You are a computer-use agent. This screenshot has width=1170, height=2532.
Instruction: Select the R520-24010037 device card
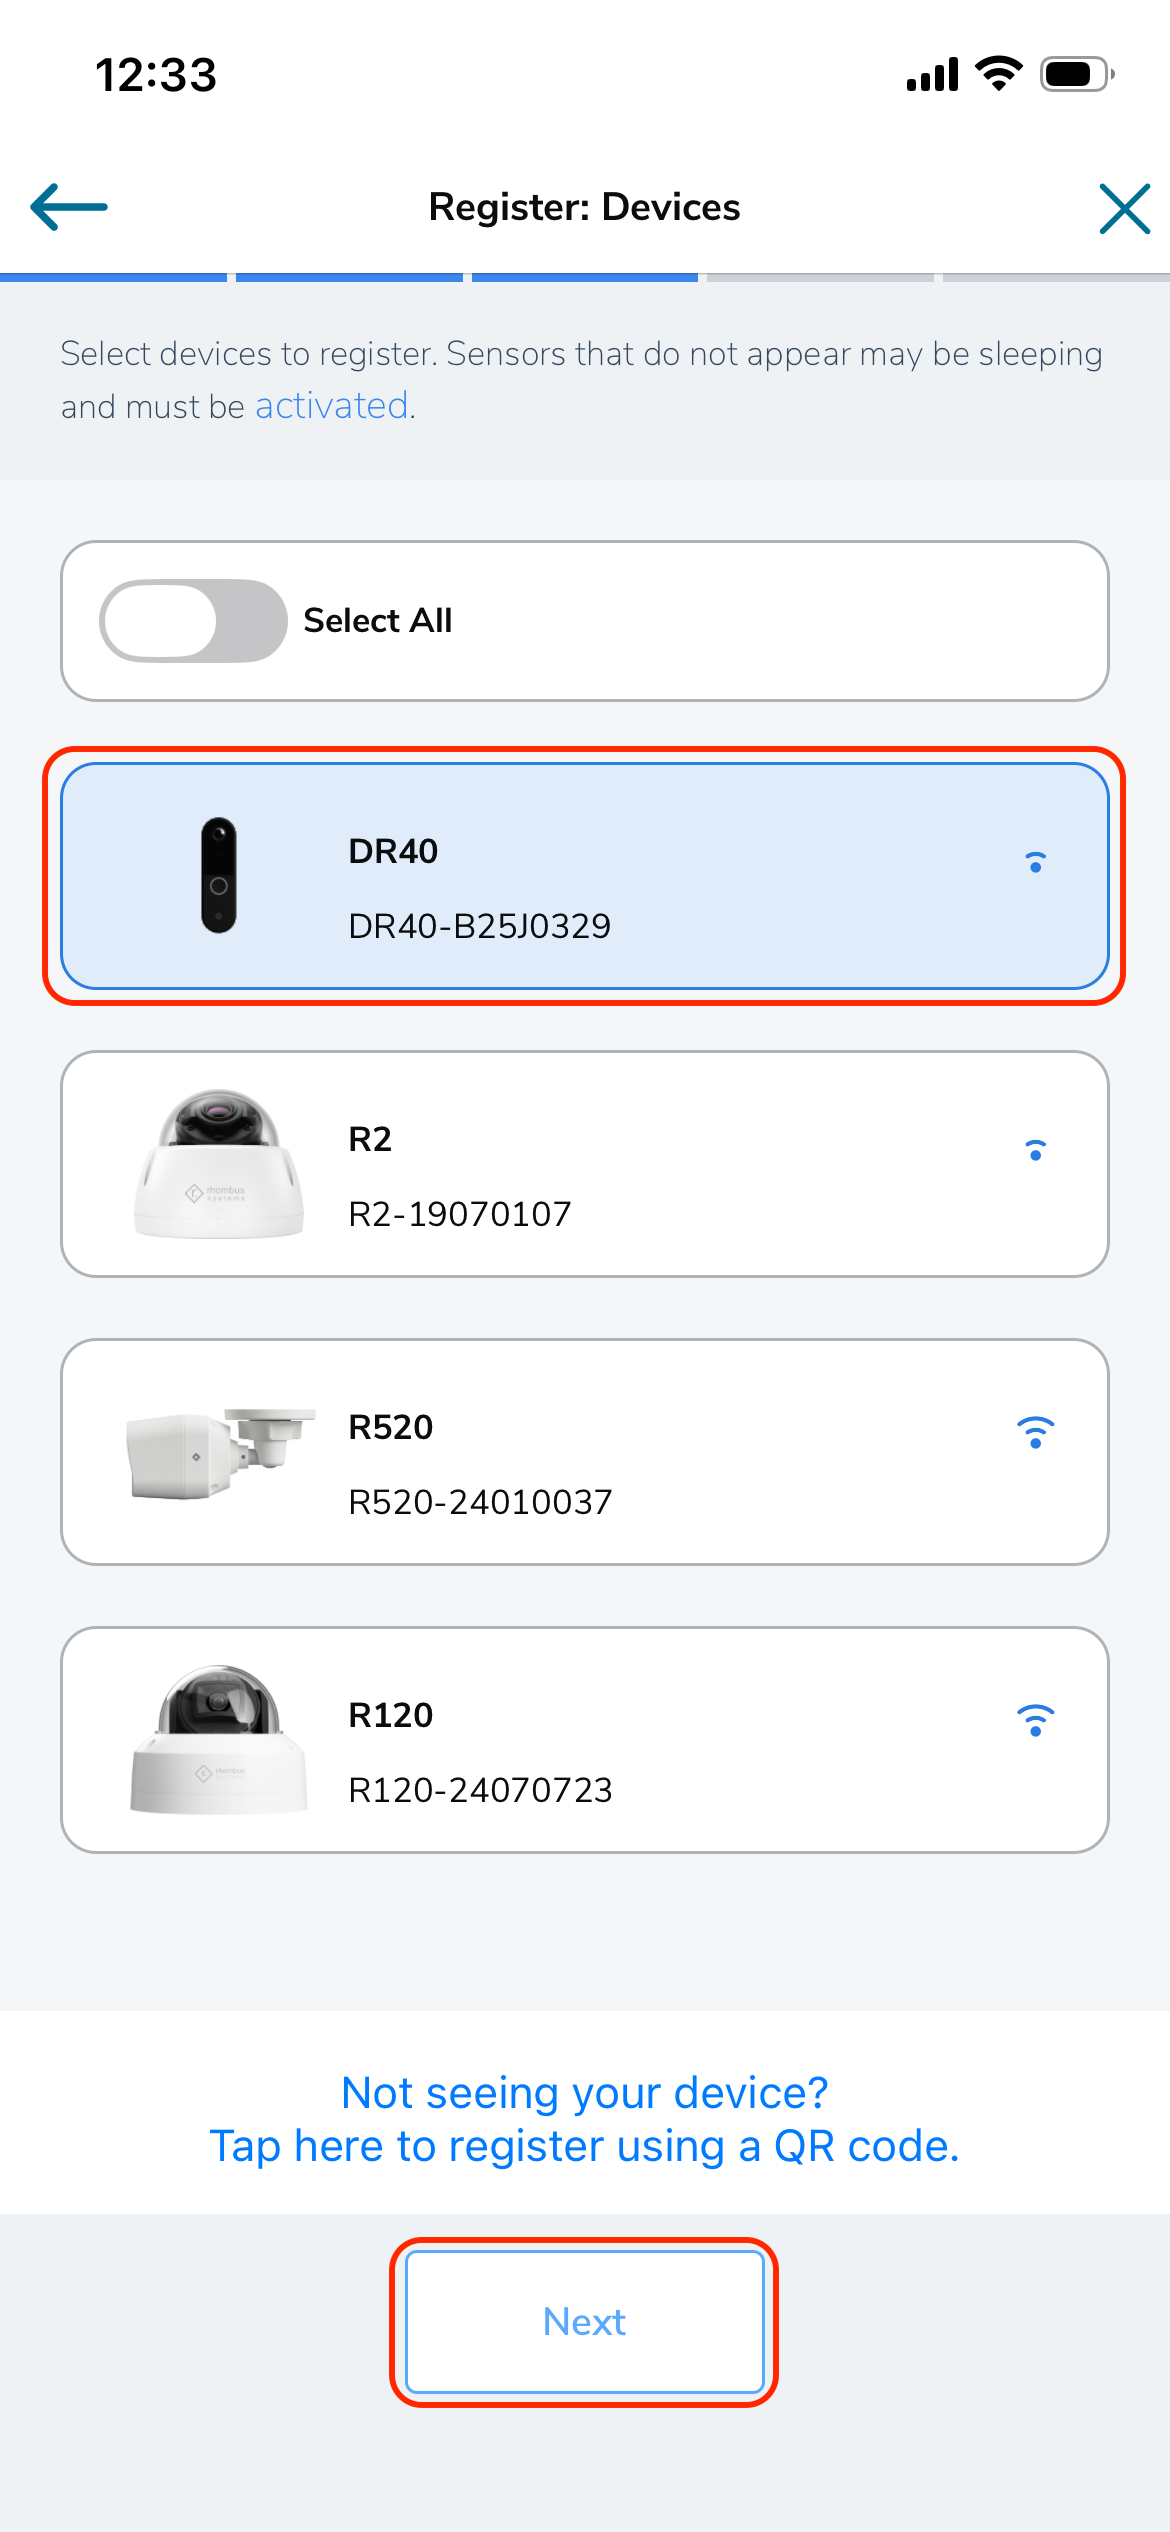pyautogui.click(x=585, y=1452)
